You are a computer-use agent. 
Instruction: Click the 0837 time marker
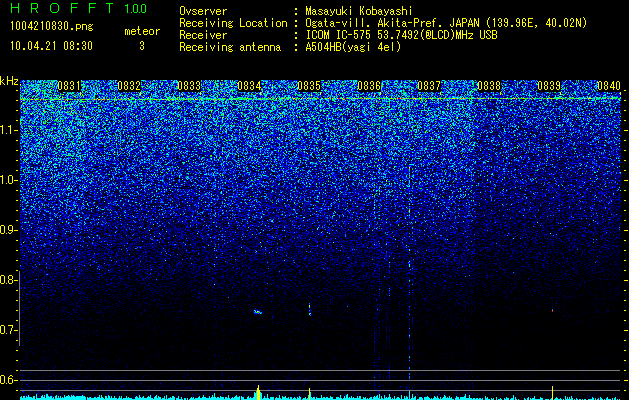coord(429,86)
